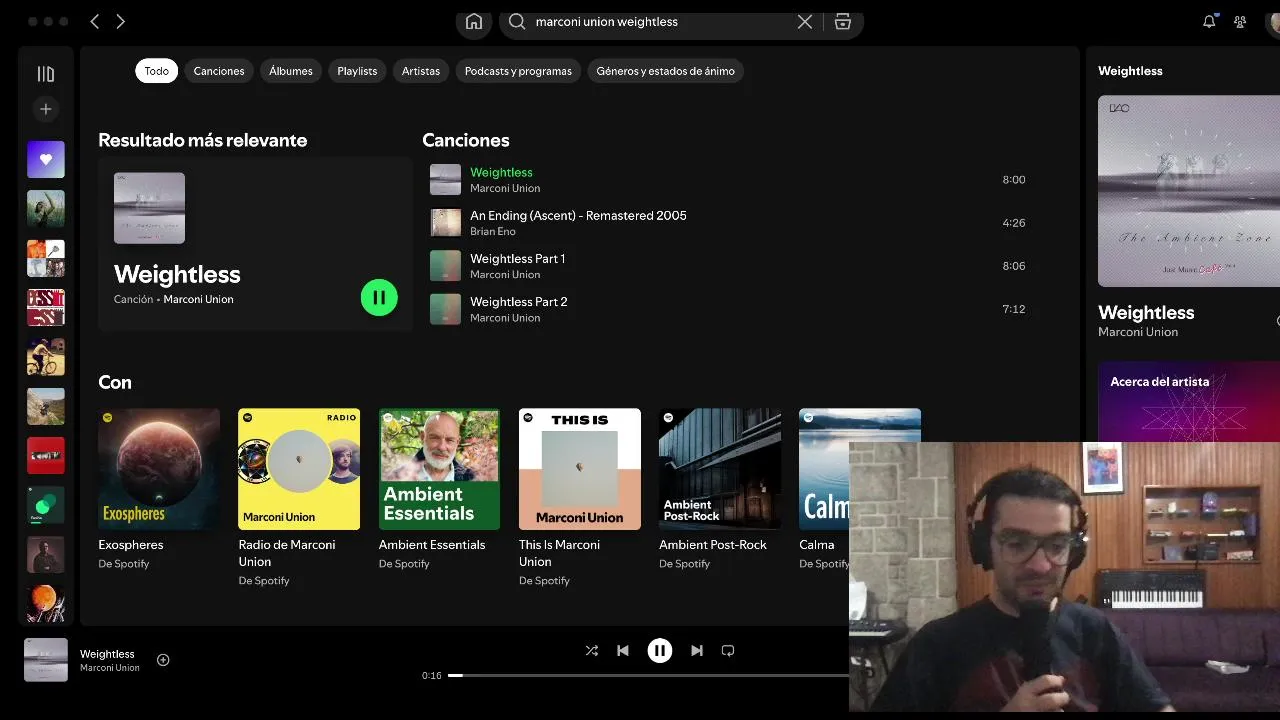This screenshot has width=1280, height=720.
Task: Open Brian Eno artist link
Action: point(493,232)
